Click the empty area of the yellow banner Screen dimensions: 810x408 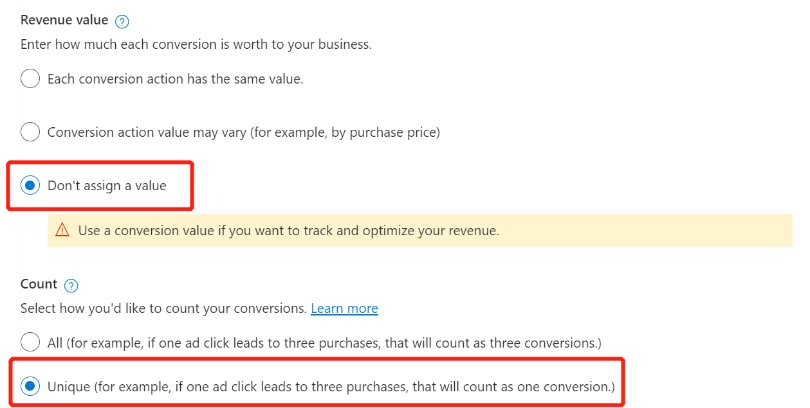coord(646,230)
